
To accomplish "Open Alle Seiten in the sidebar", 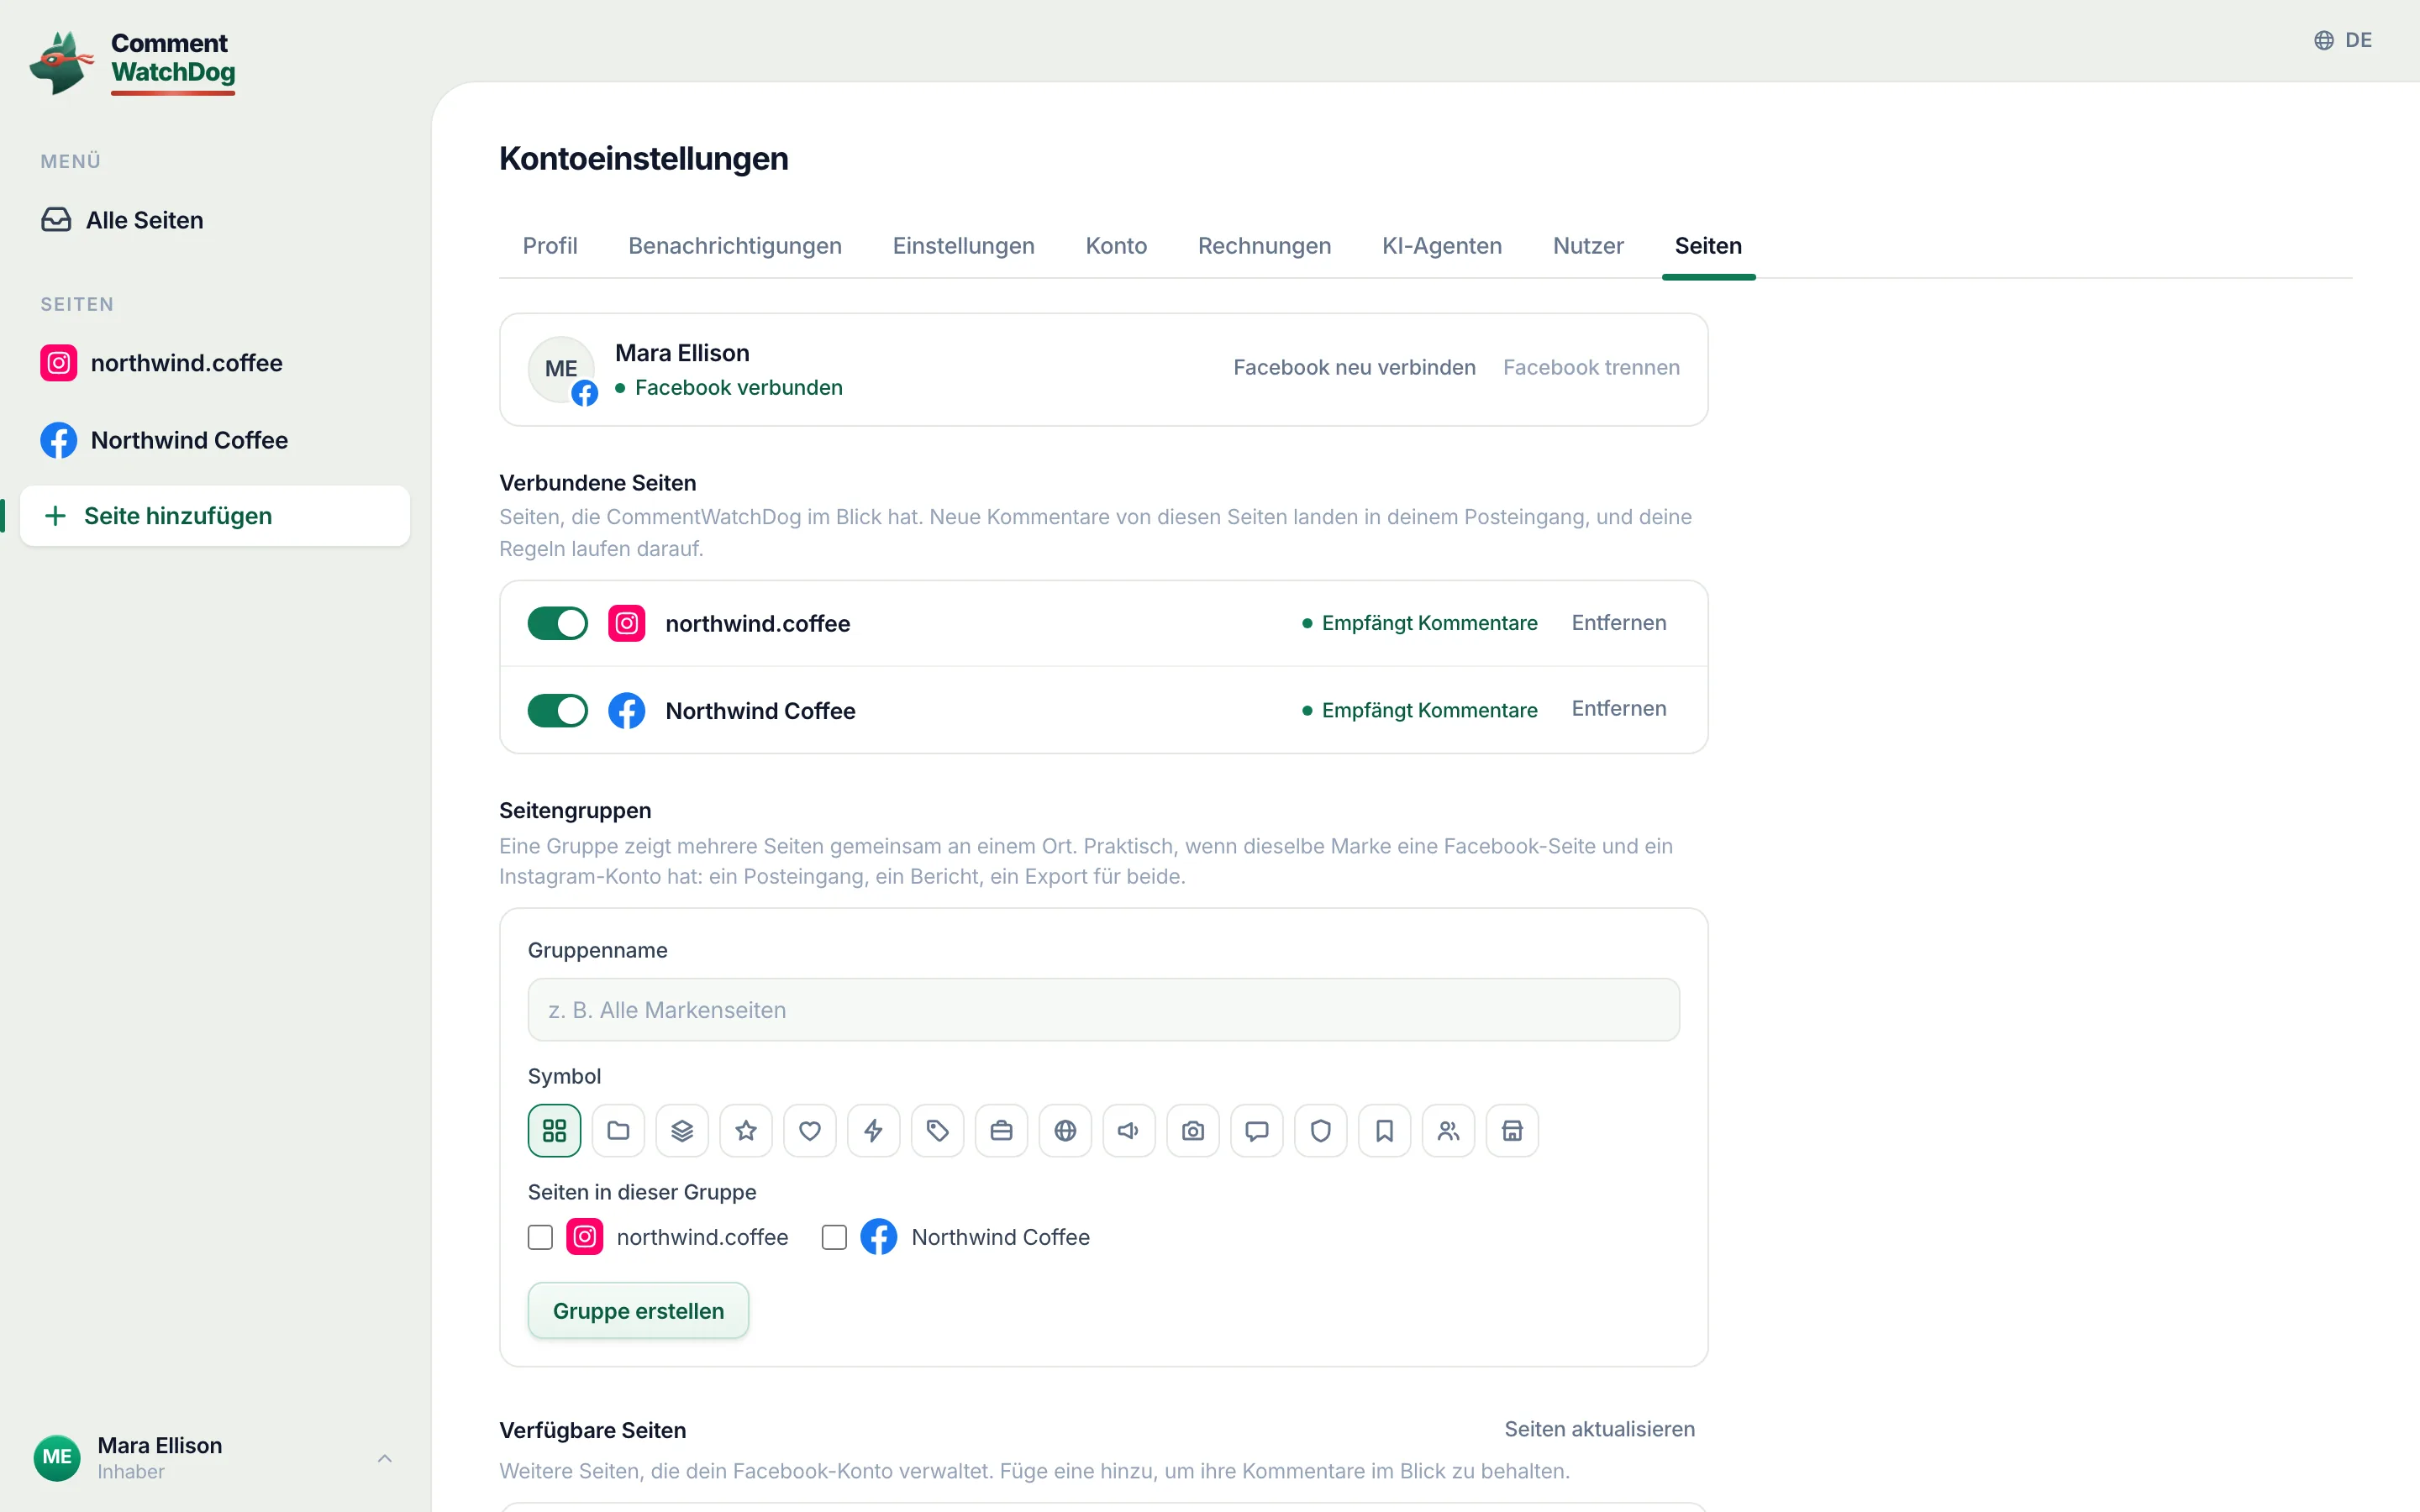I will 214,220.
